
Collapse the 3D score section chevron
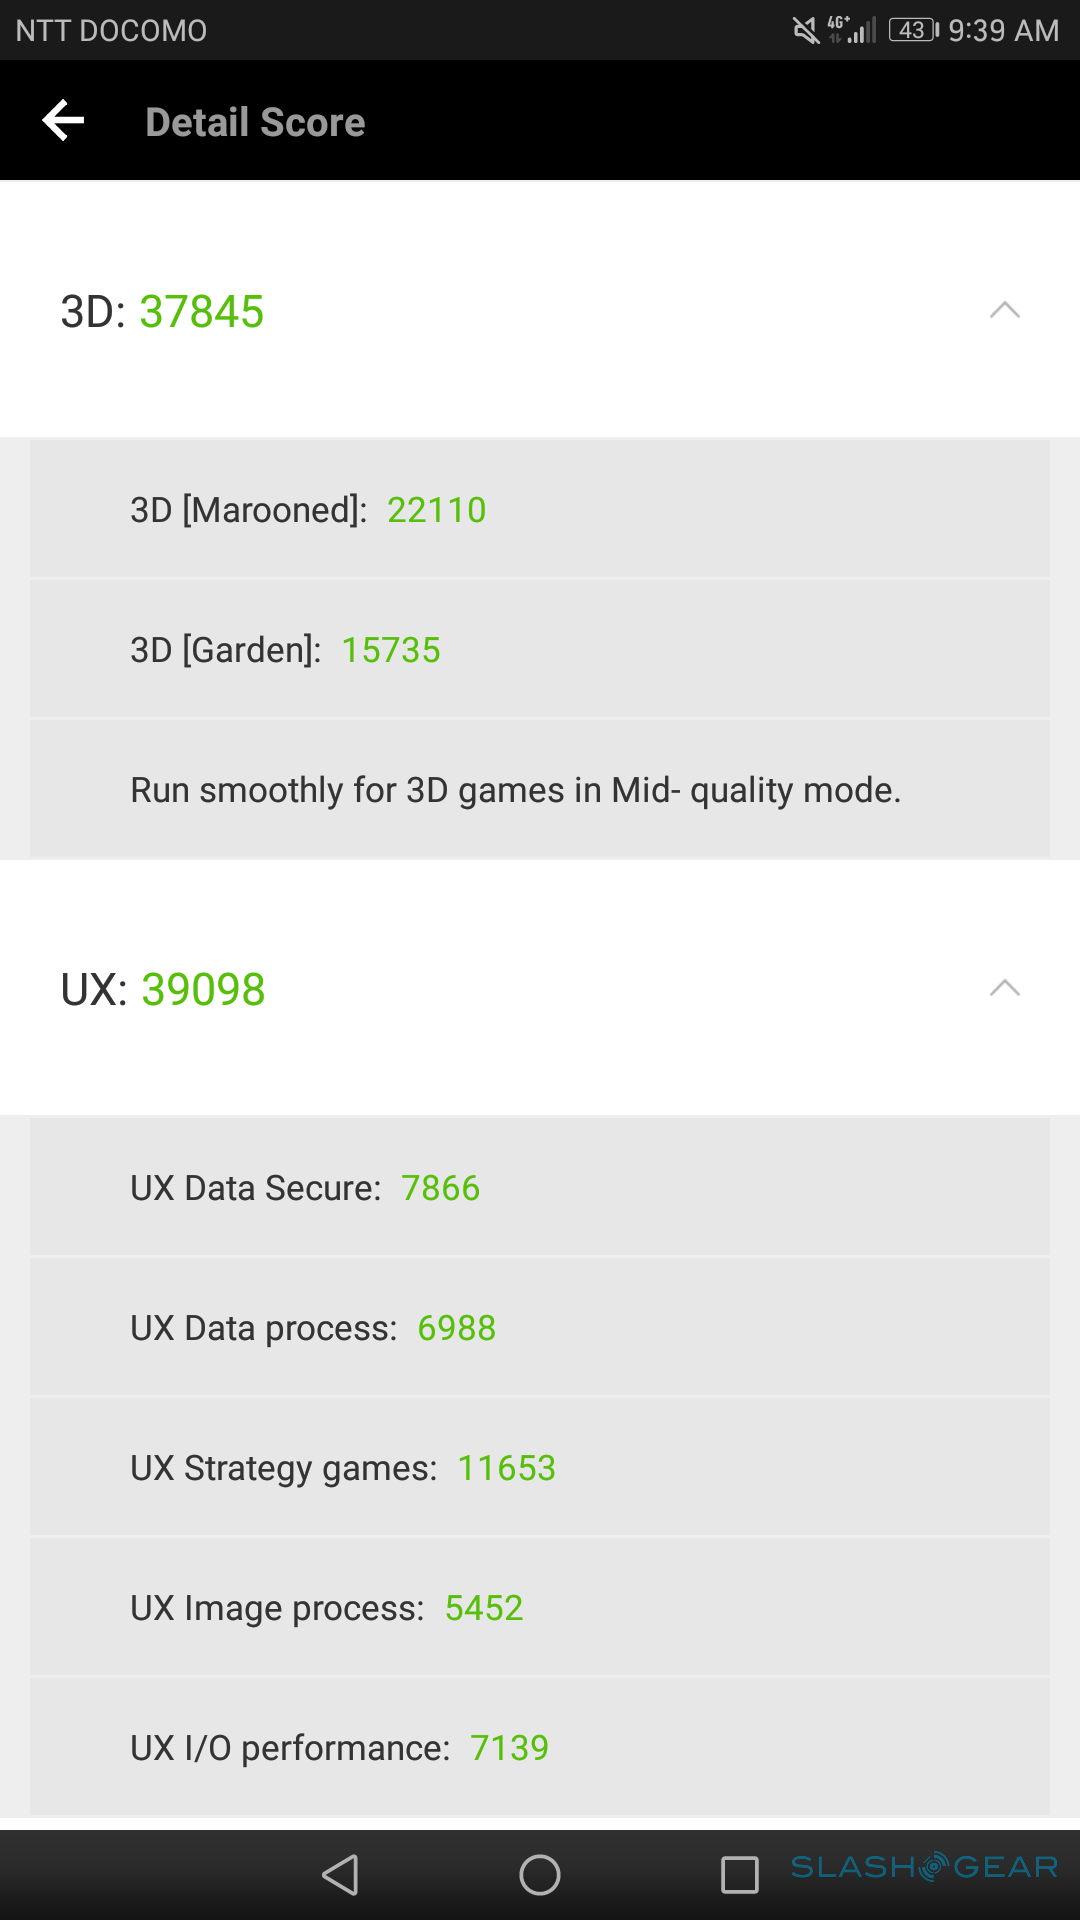tap(1004, 310)
